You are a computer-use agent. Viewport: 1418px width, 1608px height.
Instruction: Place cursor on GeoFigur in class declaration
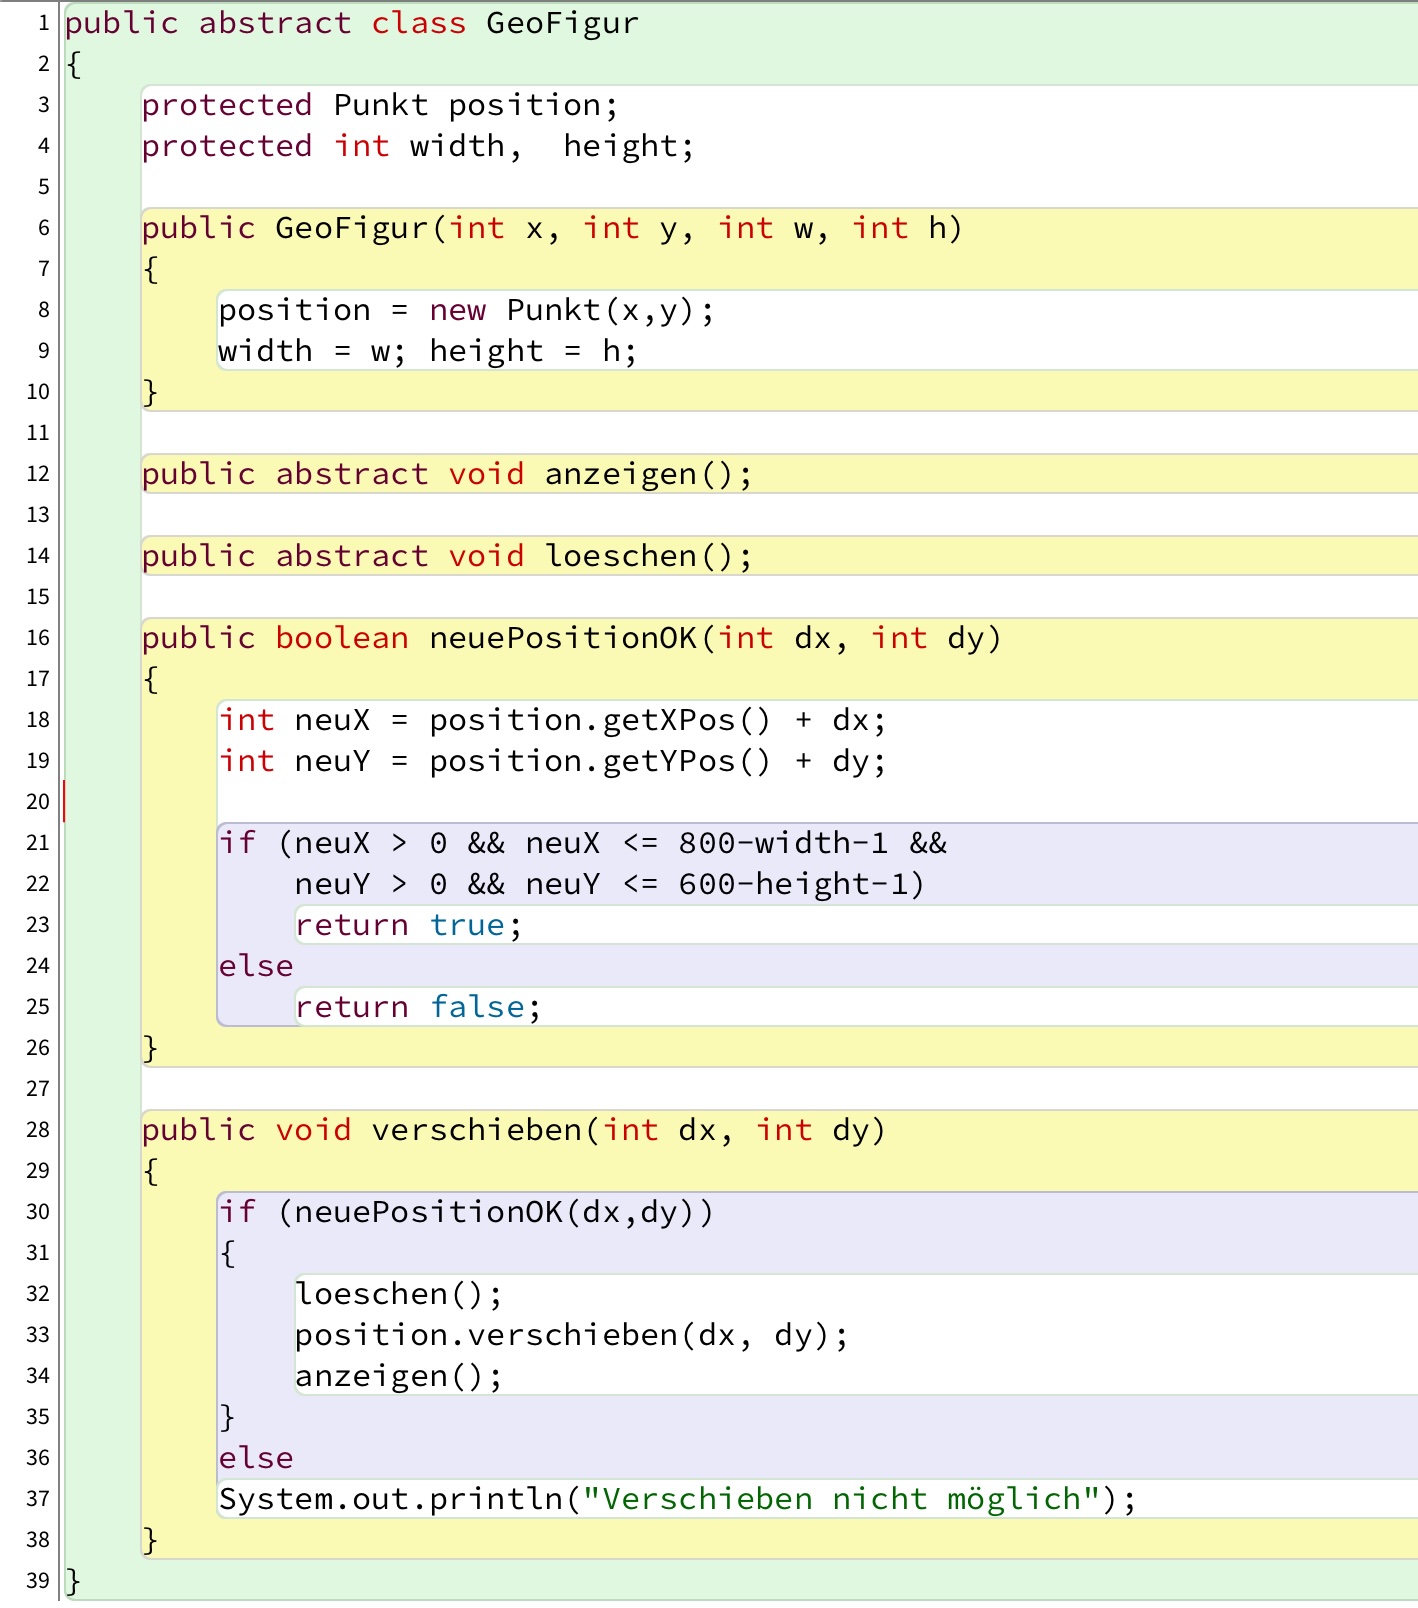[x=561, y=23]
